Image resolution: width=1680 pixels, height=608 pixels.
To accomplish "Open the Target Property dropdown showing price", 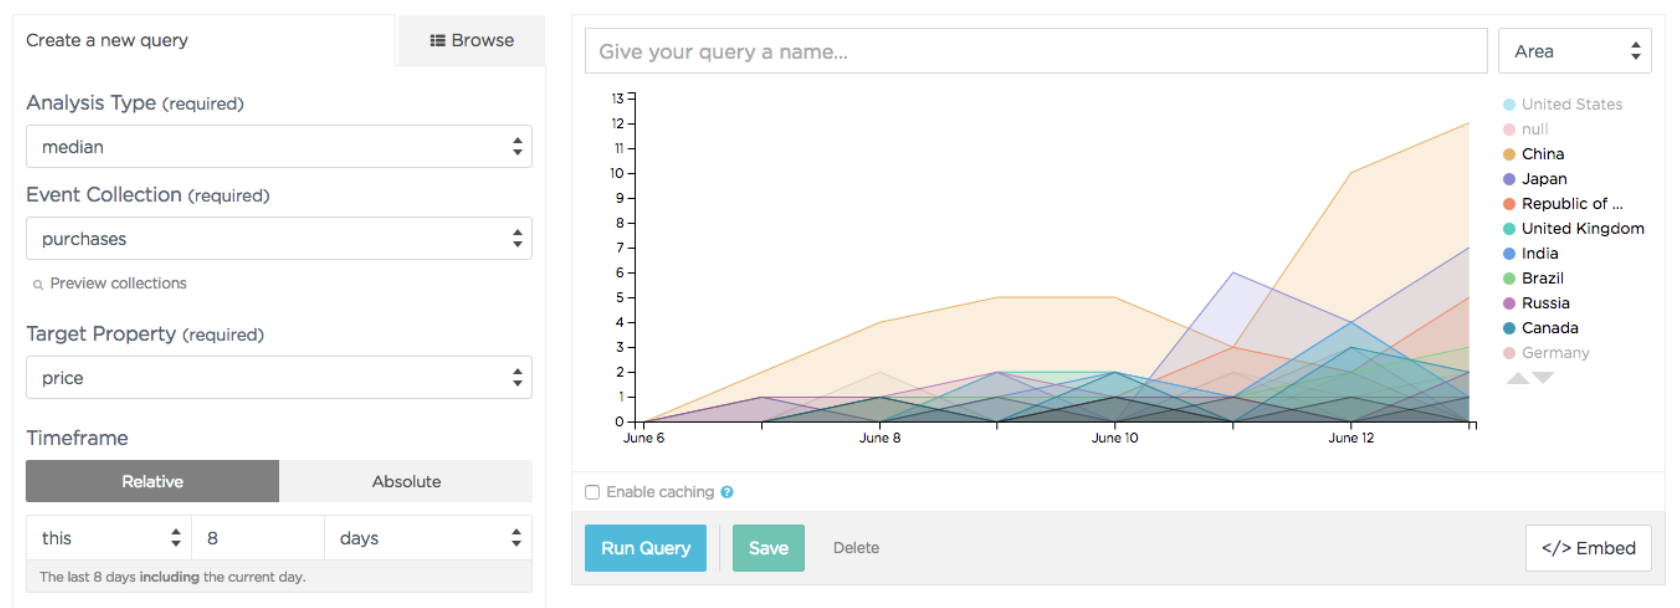I will (279, 378).
